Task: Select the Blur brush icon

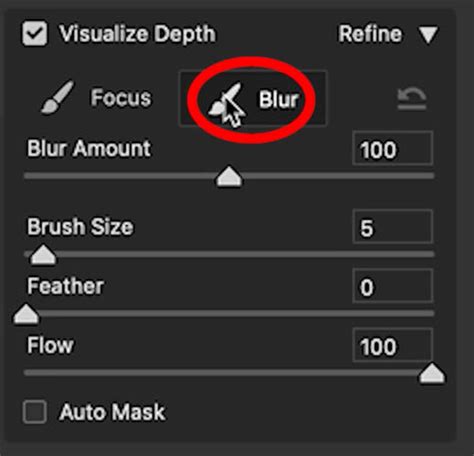Action: (224, 100)
